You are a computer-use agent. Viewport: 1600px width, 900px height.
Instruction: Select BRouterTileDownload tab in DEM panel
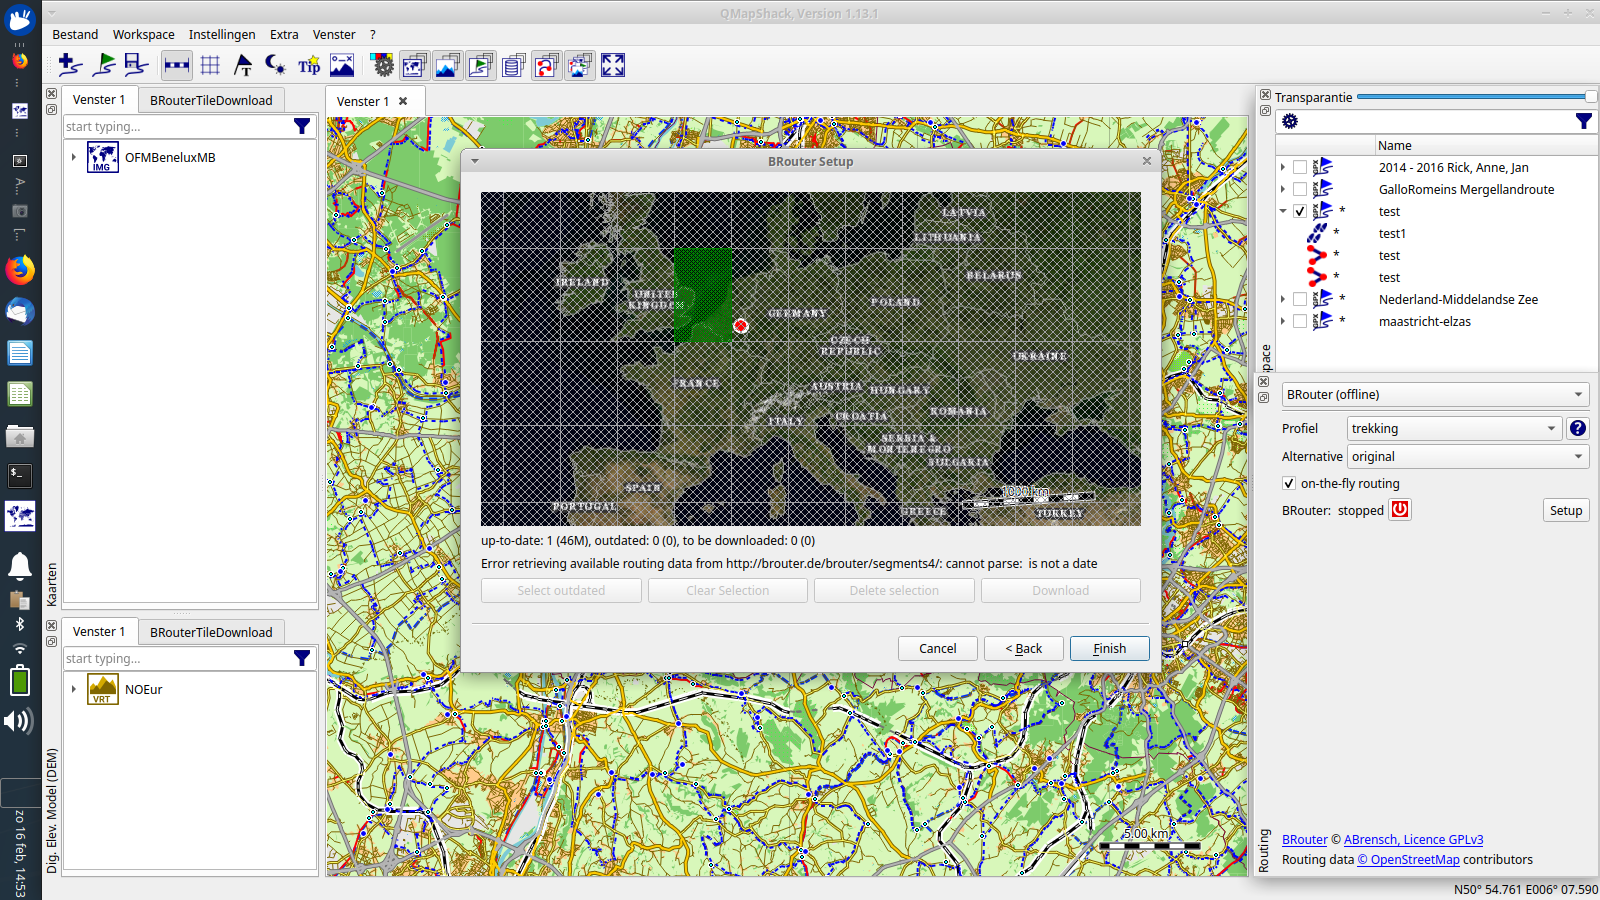pyautogui.click(x=211, y=632)
